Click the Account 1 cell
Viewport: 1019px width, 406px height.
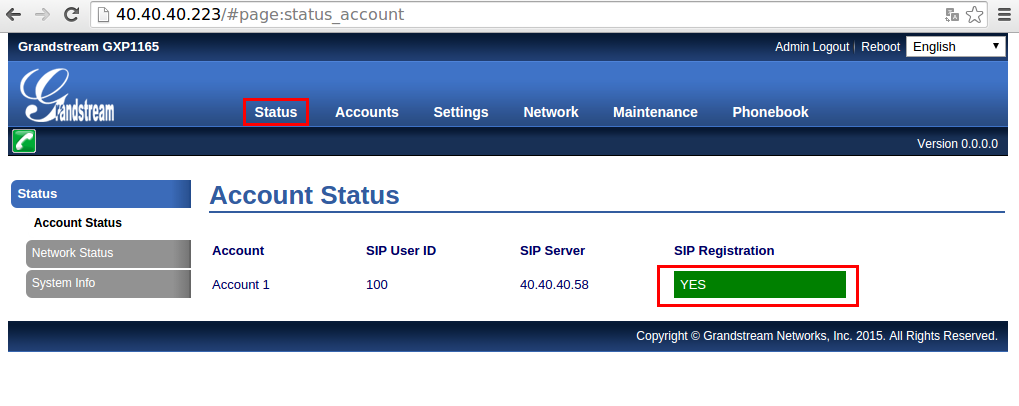point(240,285)
